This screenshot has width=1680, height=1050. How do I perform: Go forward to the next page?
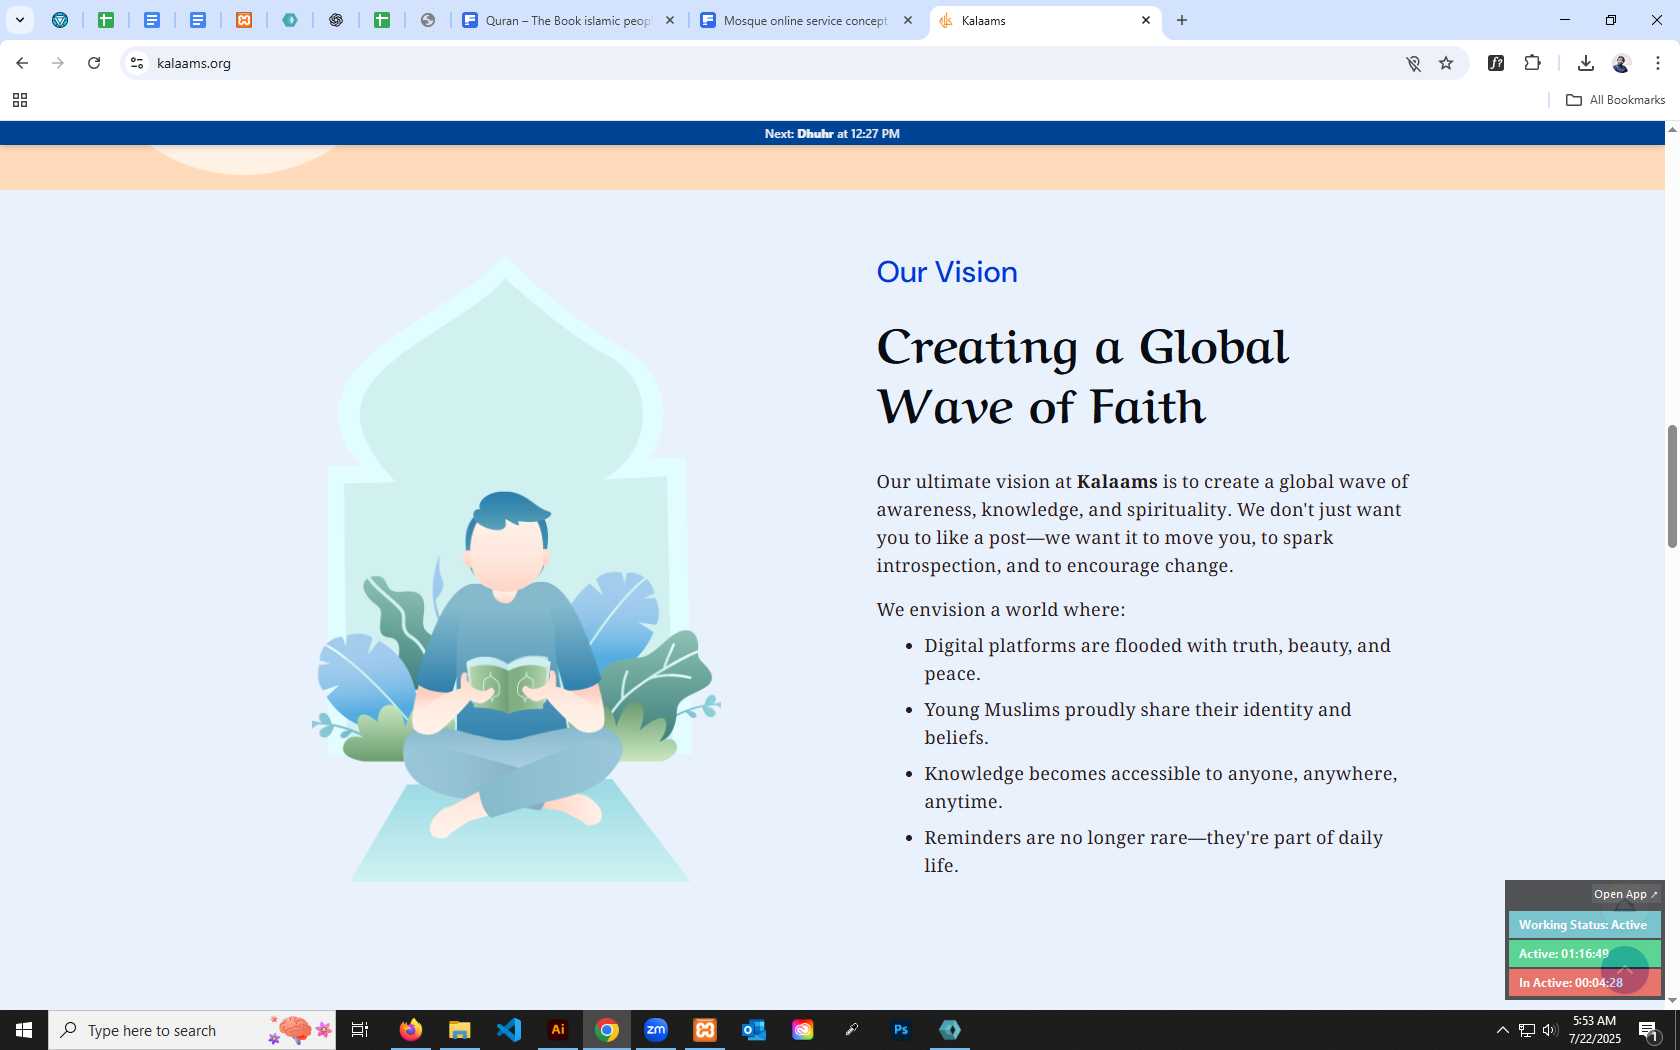[x=58, y=63]
